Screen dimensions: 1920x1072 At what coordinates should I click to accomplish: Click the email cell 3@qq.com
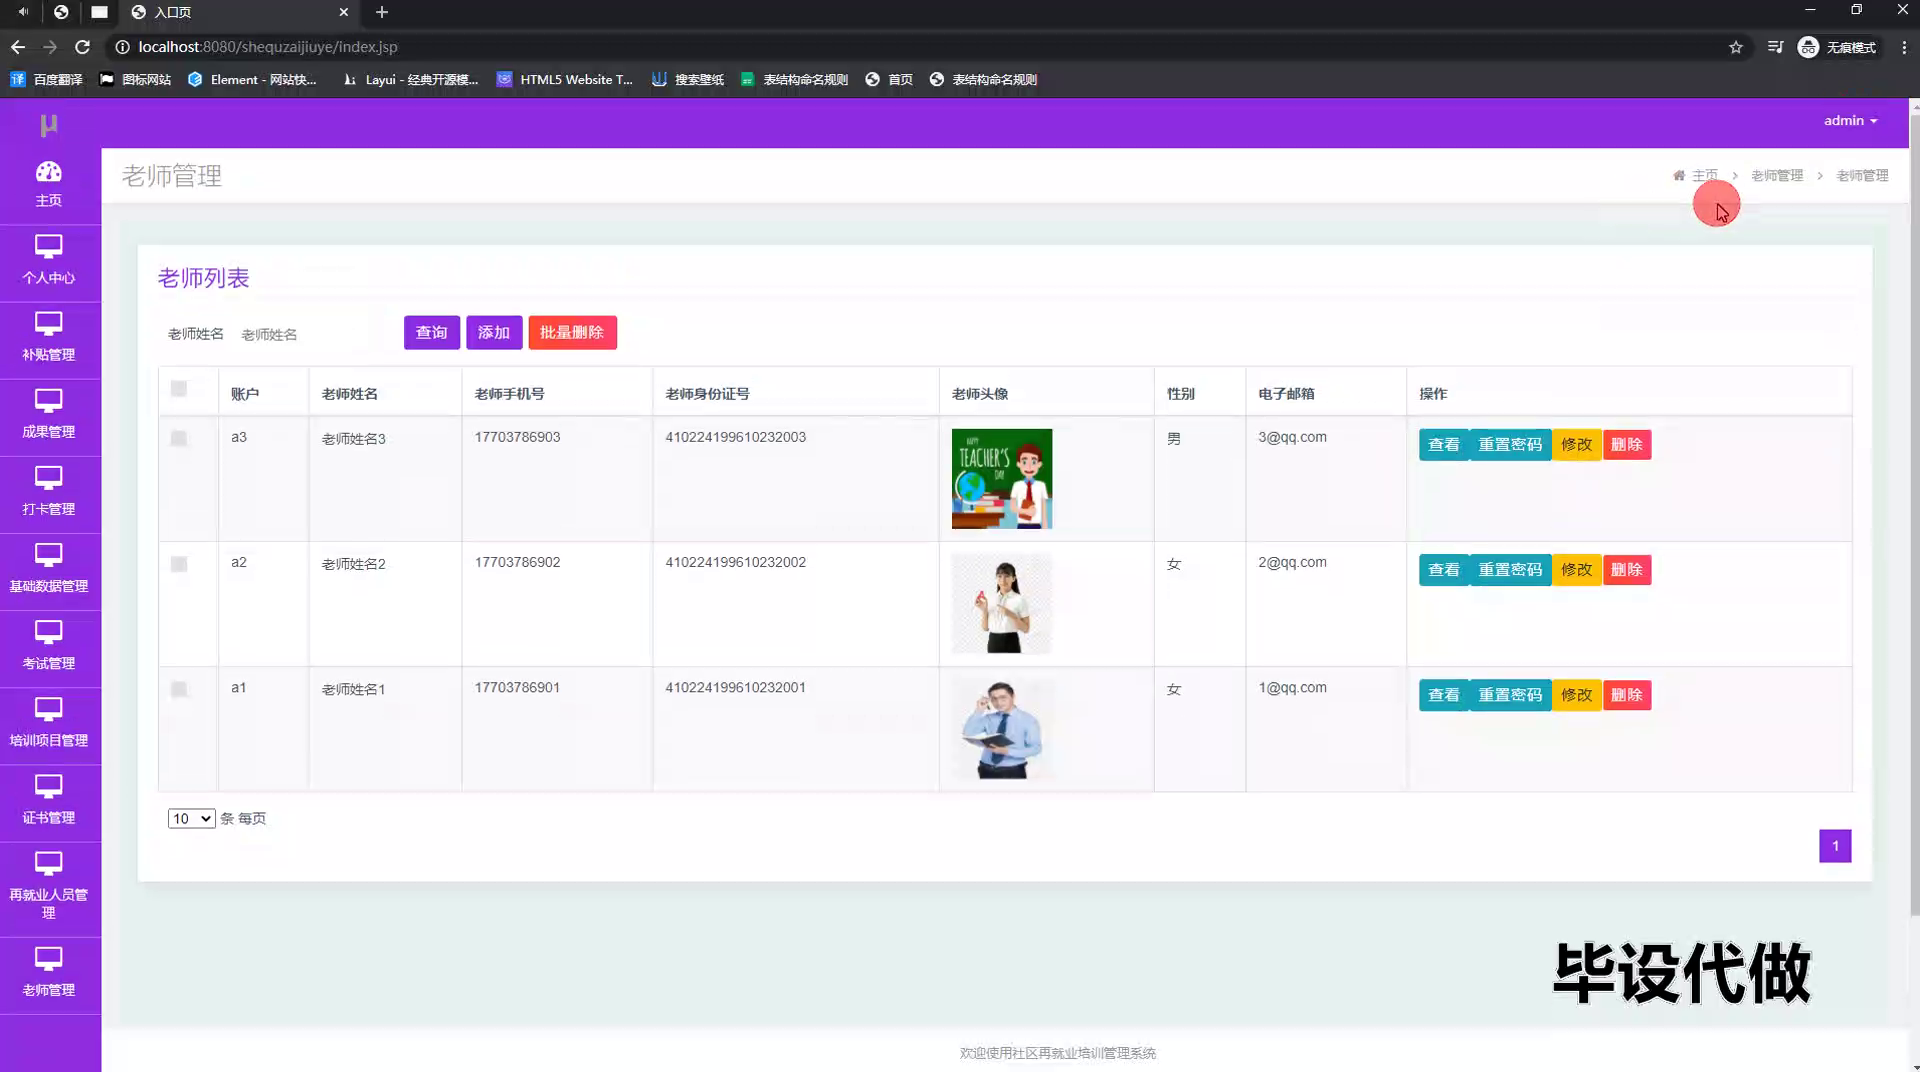(x=1292, y=437)
